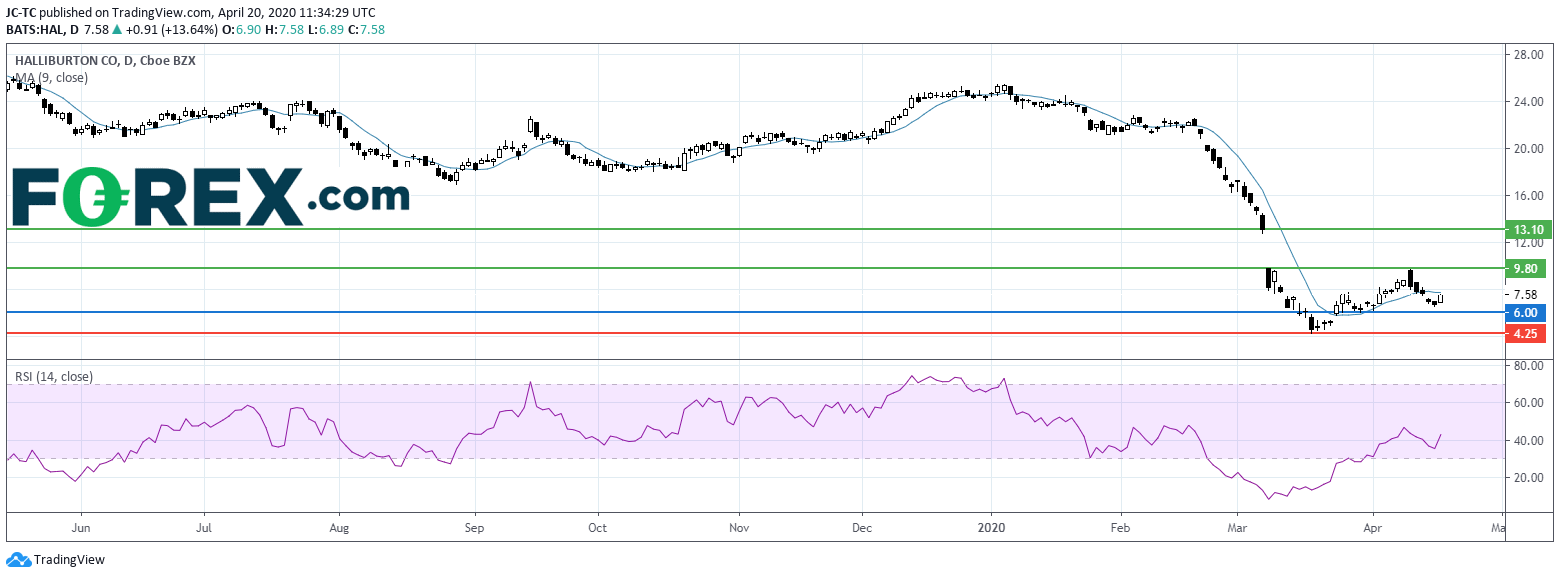Click the Nov label on time axis
1560x578 pixels.
coord(738,526)
